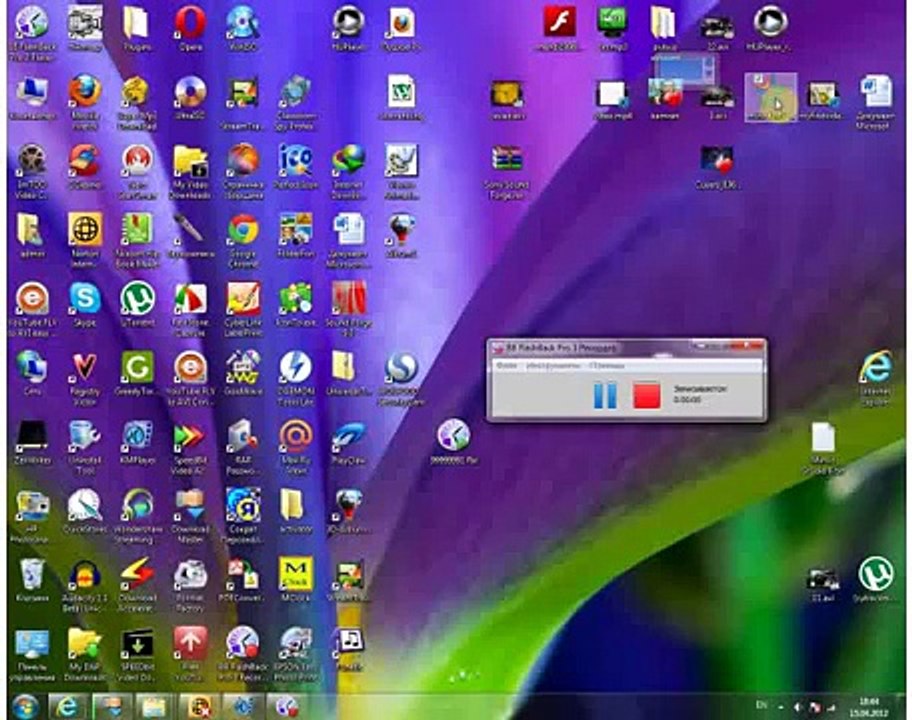Select the Wondershare Streaming headphones icon
The image size is (912, 720).
137,516
